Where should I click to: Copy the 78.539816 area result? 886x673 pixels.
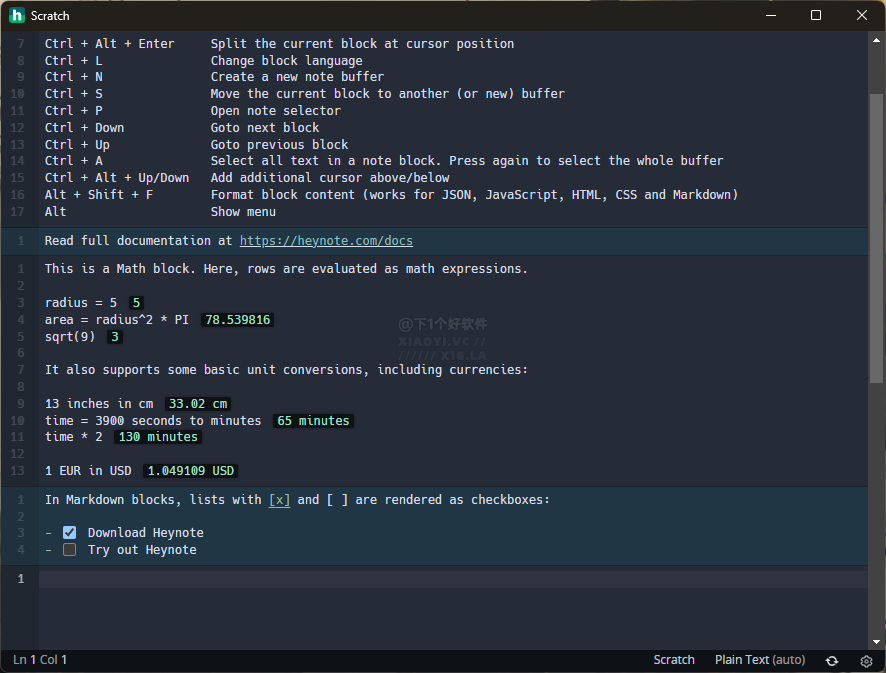coord(237,320)
